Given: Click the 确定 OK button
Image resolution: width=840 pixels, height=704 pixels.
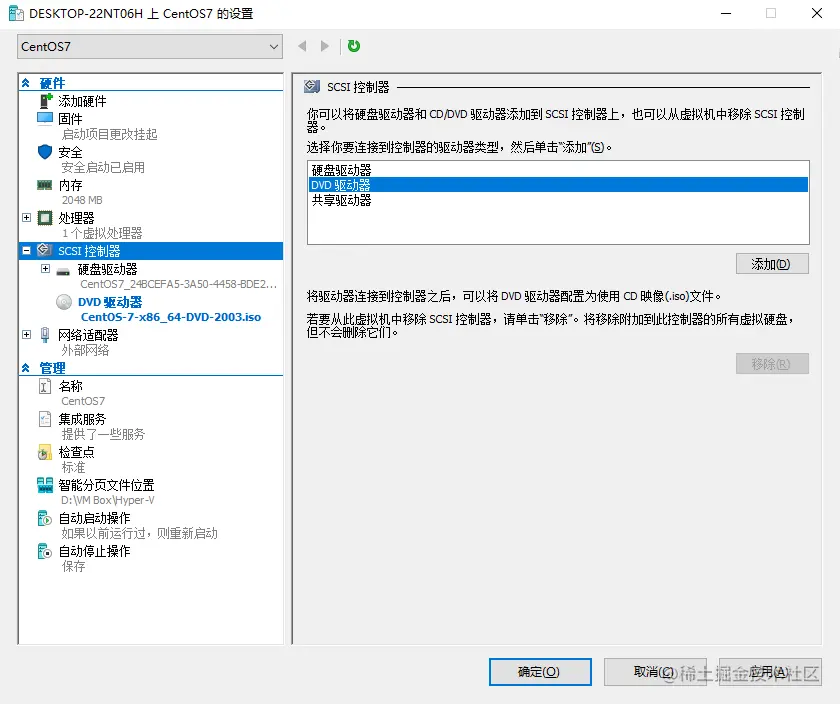Looking at the screenshot, I should [540, 672].
